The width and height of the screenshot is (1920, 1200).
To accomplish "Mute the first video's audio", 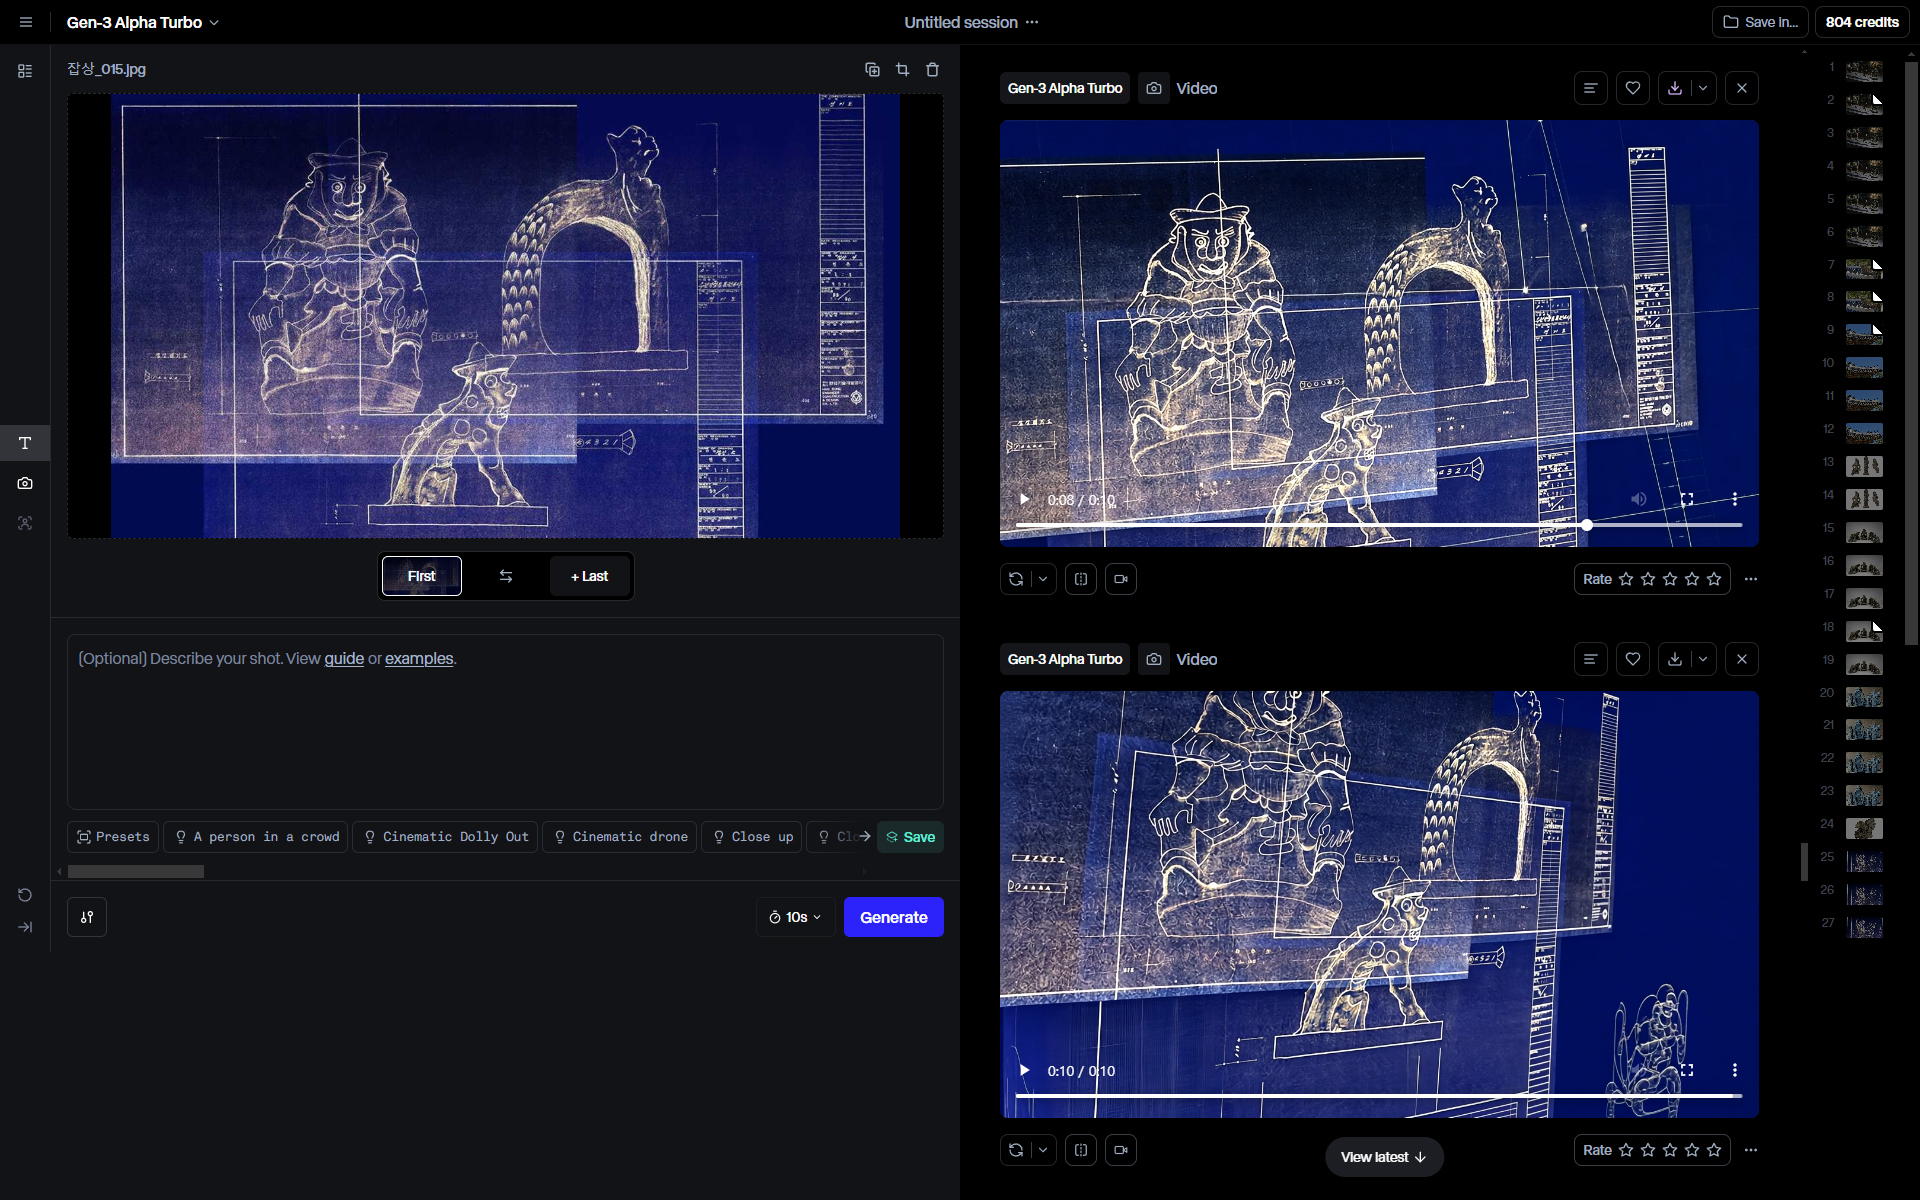I will 1638,499.
